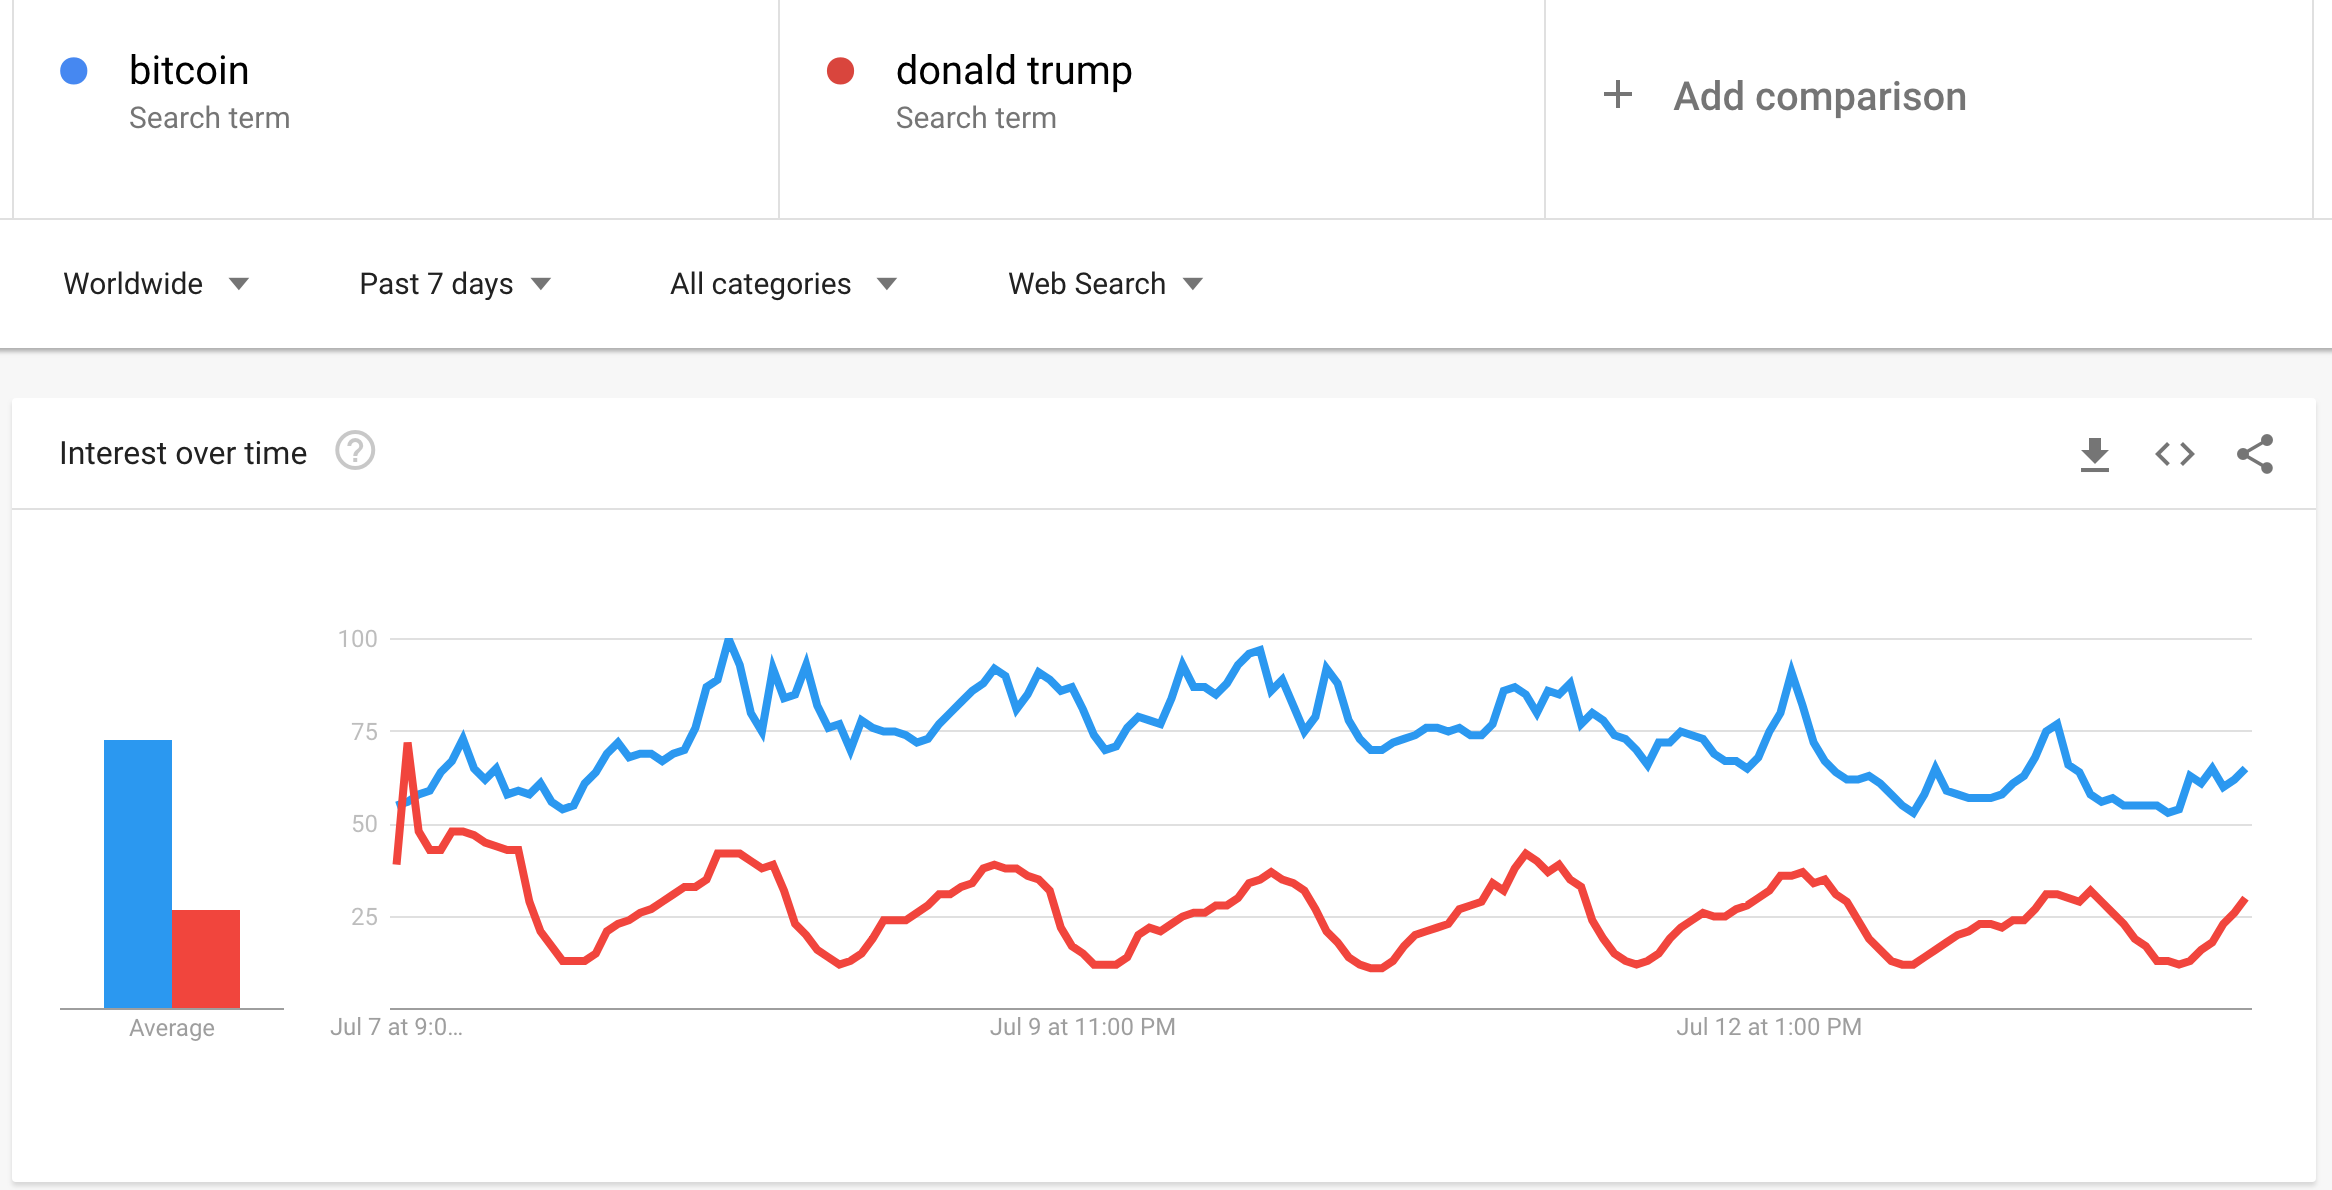Screen dimensions: 2332x1190
Task: Click the red dot next to donald trump
Action: coord(840,71)
